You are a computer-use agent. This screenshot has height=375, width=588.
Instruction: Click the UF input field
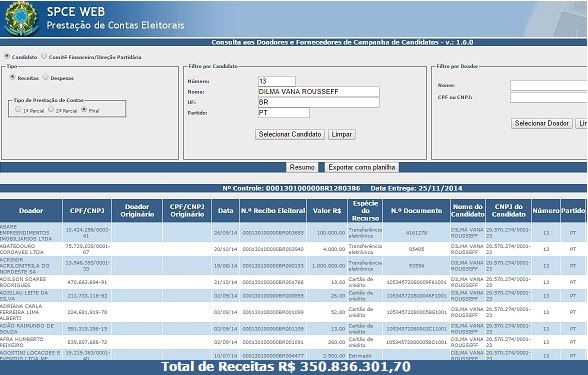pos(319,102)
